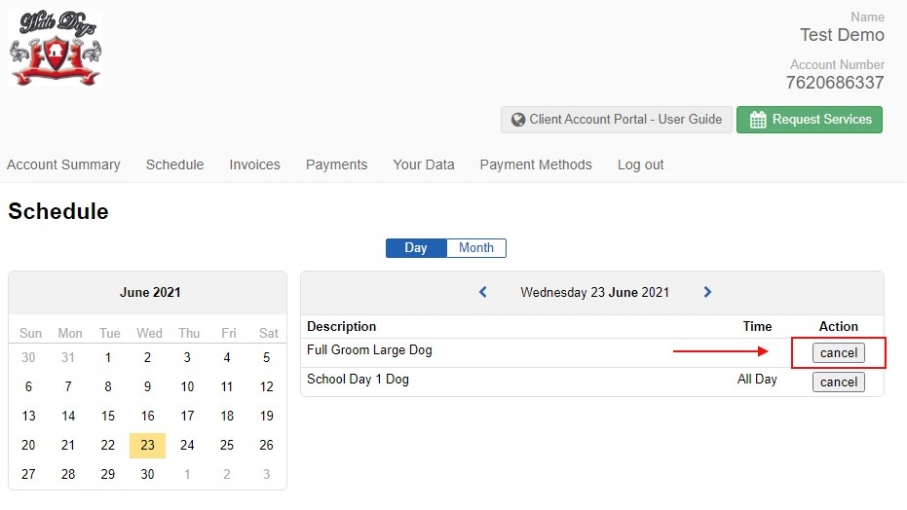Image resolution: width=907 pixels, height=510 pixels.
Task: Click the Request Services button
Action: click(x=809, y=120)
